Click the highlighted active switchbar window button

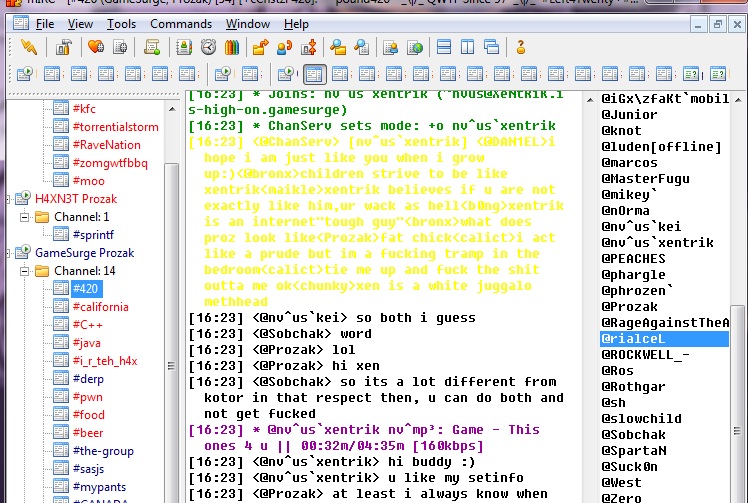315,74
